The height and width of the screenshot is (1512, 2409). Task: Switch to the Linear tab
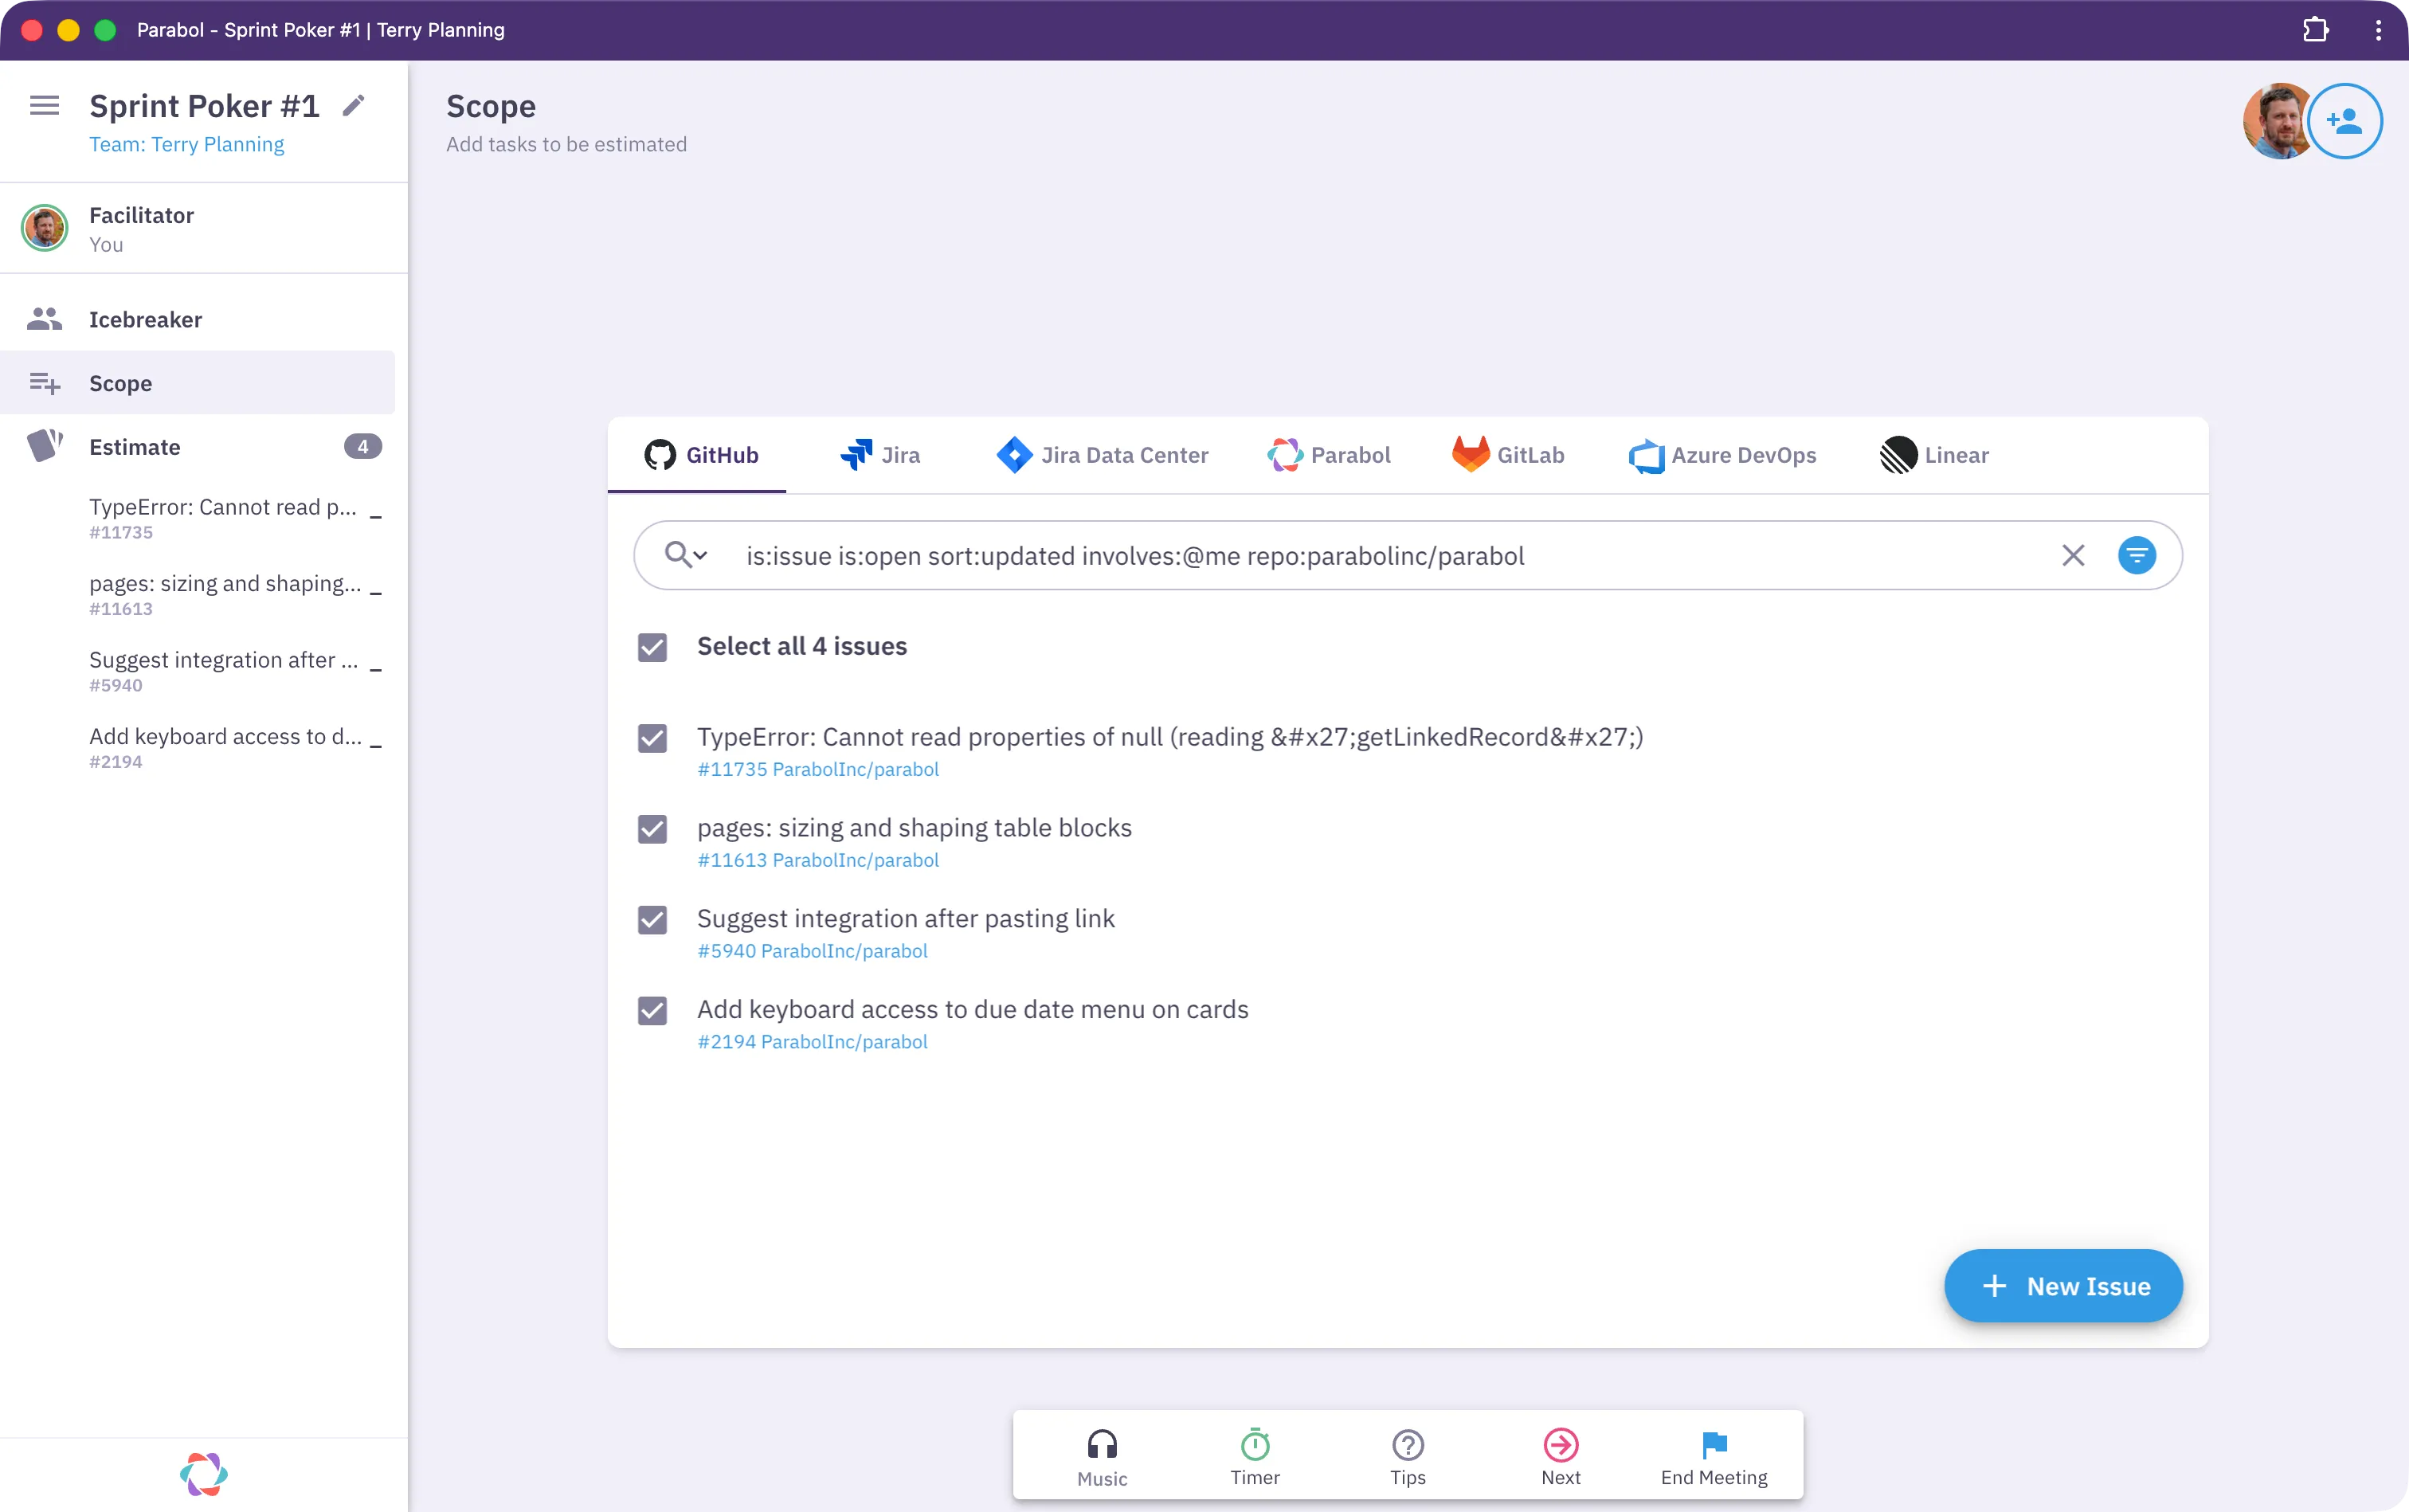tap(1934, 455)
